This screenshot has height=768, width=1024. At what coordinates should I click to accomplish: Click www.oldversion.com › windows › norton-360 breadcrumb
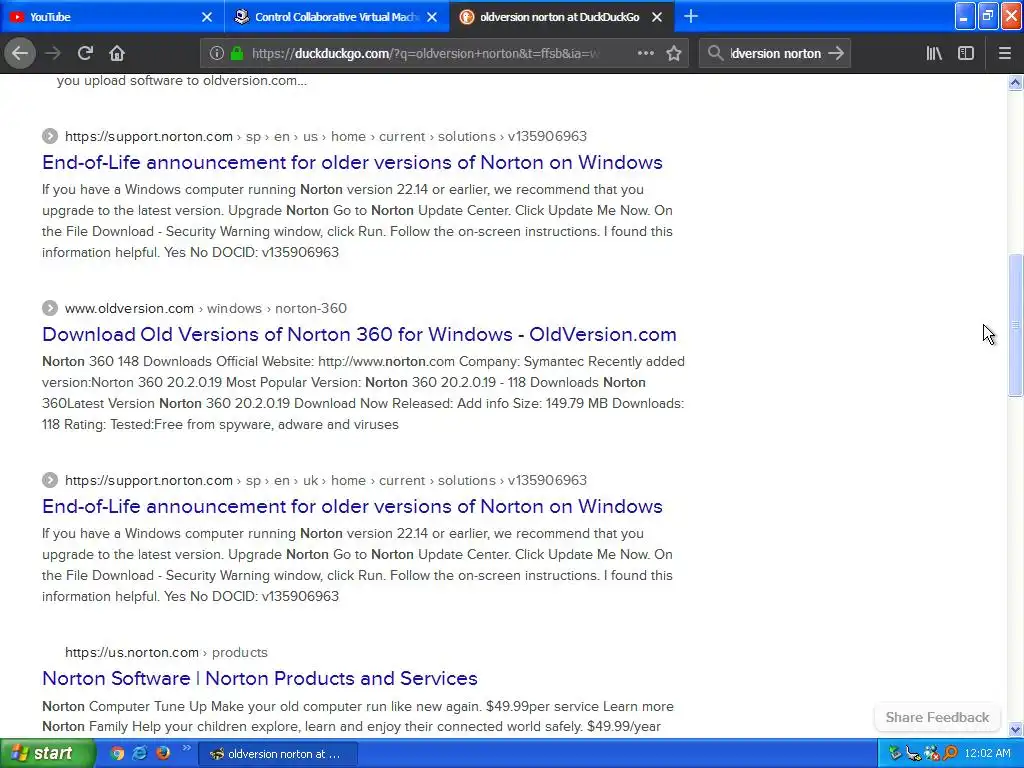coord(206,308)
